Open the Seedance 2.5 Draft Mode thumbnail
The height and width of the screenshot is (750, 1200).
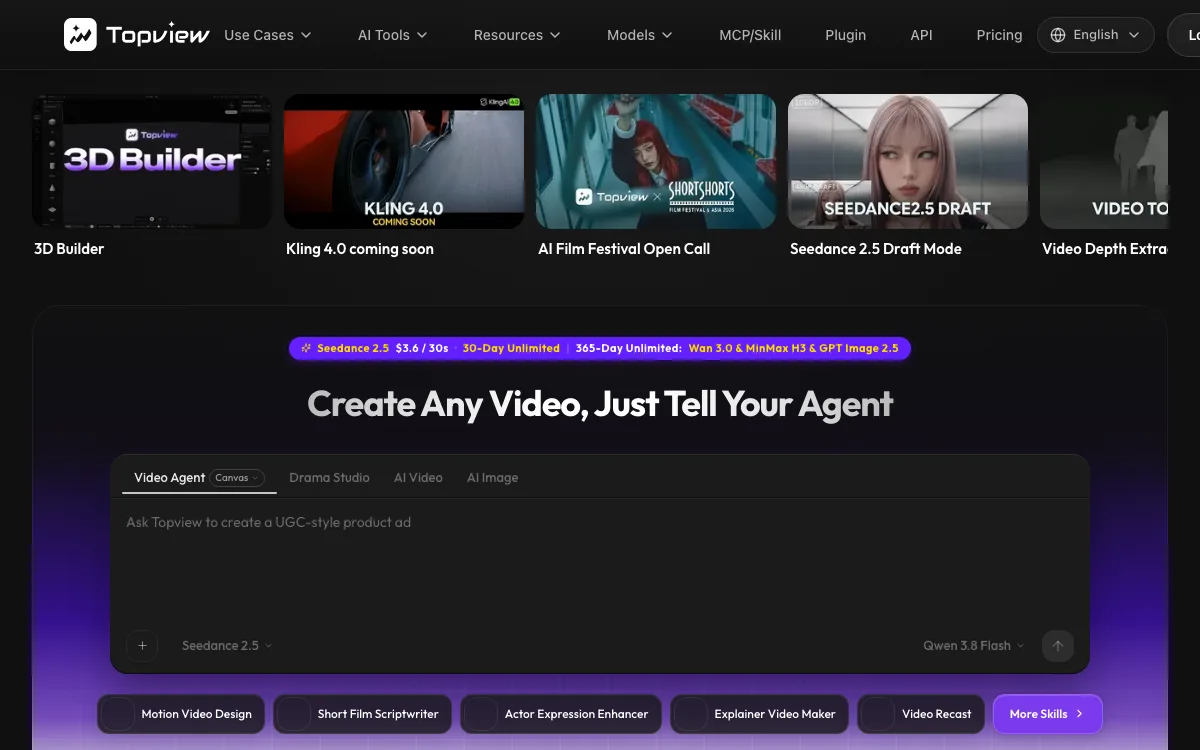click(x=908, y=162)
